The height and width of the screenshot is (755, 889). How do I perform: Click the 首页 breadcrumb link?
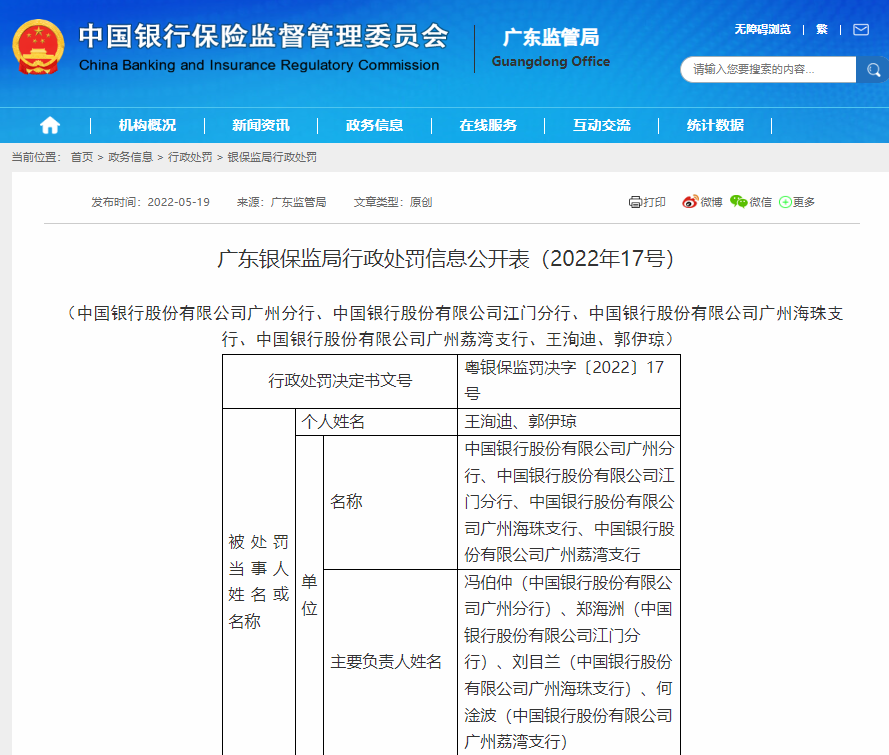coord(82,157)
